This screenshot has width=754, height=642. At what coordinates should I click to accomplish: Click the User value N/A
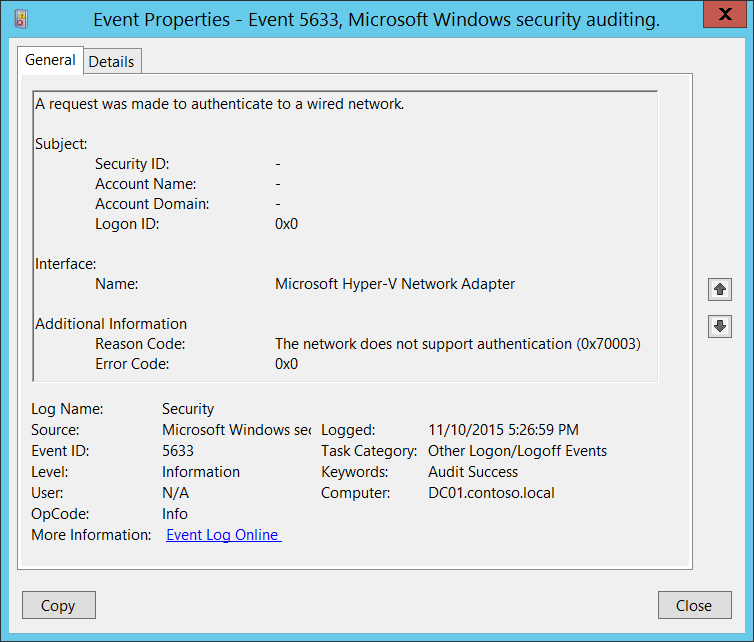point(175,493)
